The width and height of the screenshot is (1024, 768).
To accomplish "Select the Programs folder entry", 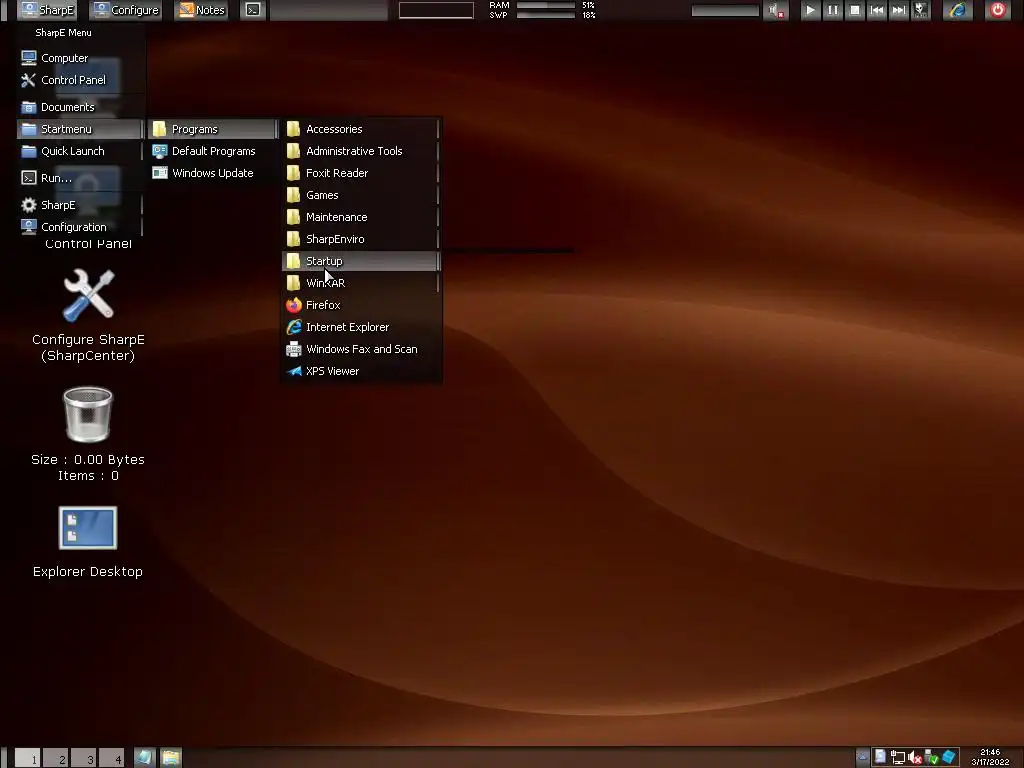I will (x=214, y=129).
